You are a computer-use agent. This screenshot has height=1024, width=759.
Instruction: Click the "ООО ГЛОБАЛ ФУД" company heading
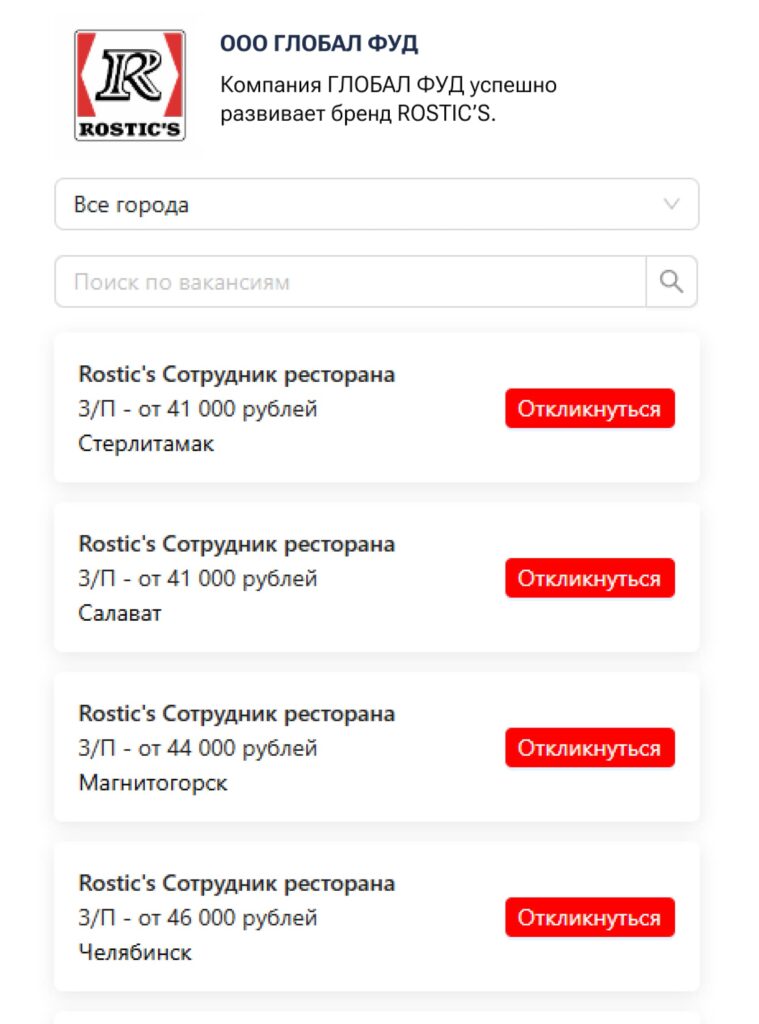coord(319,44)
